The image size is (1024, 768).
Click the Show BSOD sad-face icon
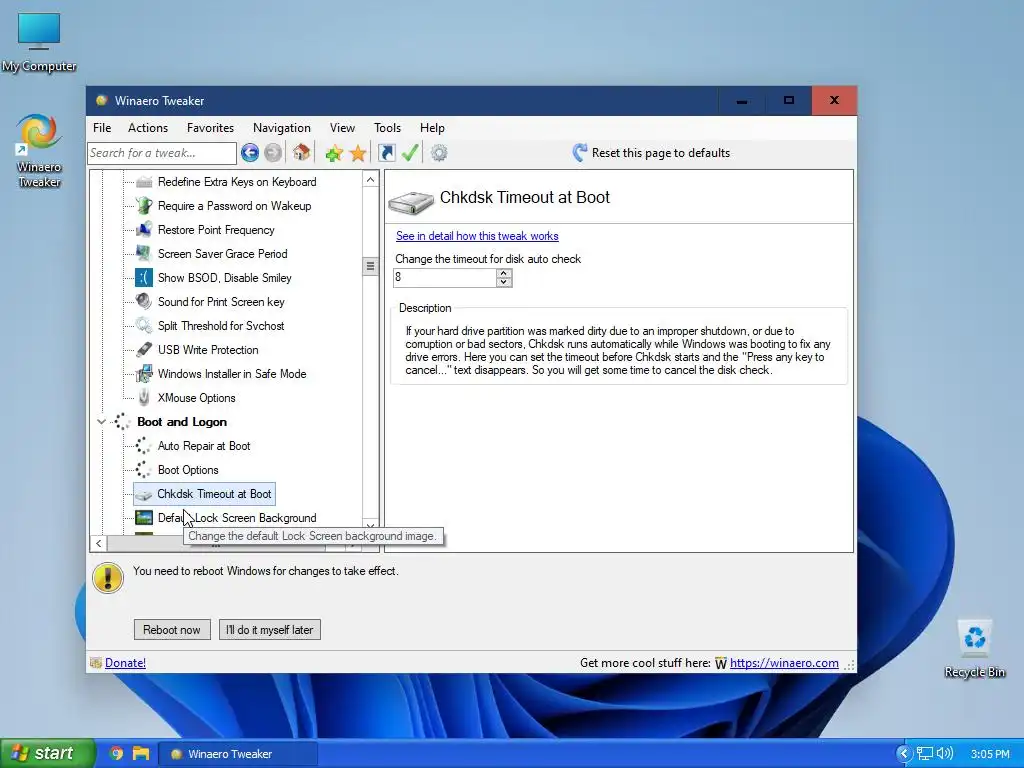pyautogui.click(x=144, y=278)
